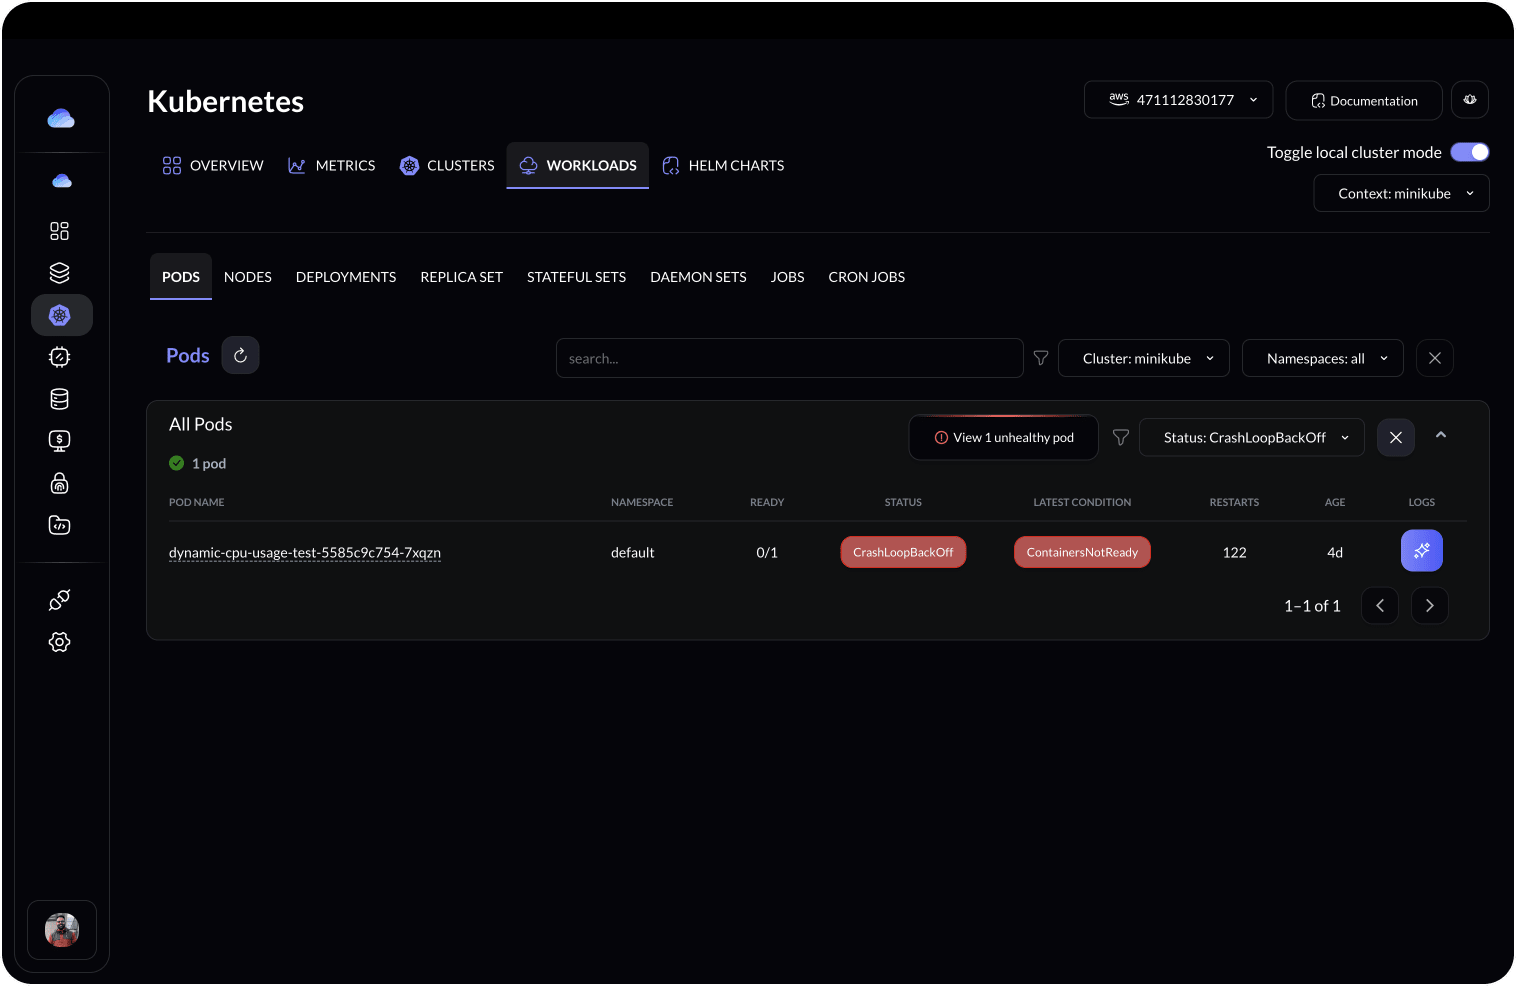Viewport: 1516px width, 986px height.
Task: Clear cluster and namespace filters with X
Action: point(1435,358)
